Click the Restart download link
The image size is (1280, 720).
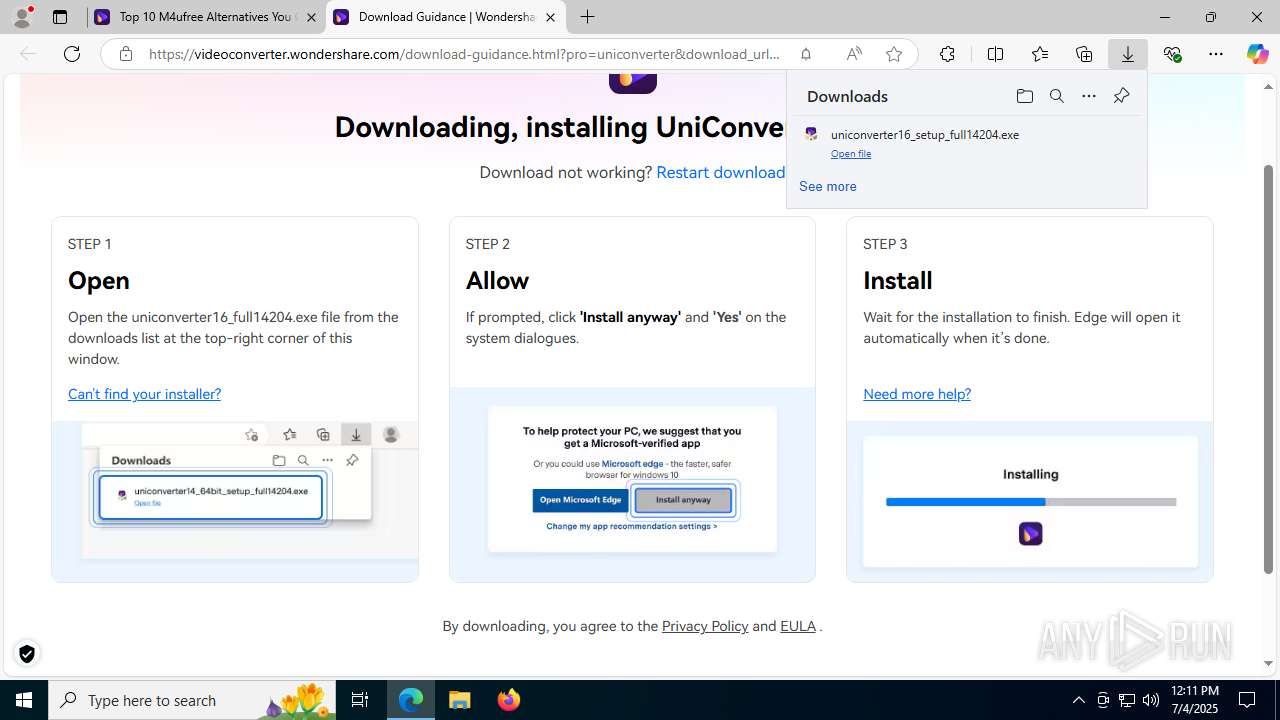click(x=720, y=172)
